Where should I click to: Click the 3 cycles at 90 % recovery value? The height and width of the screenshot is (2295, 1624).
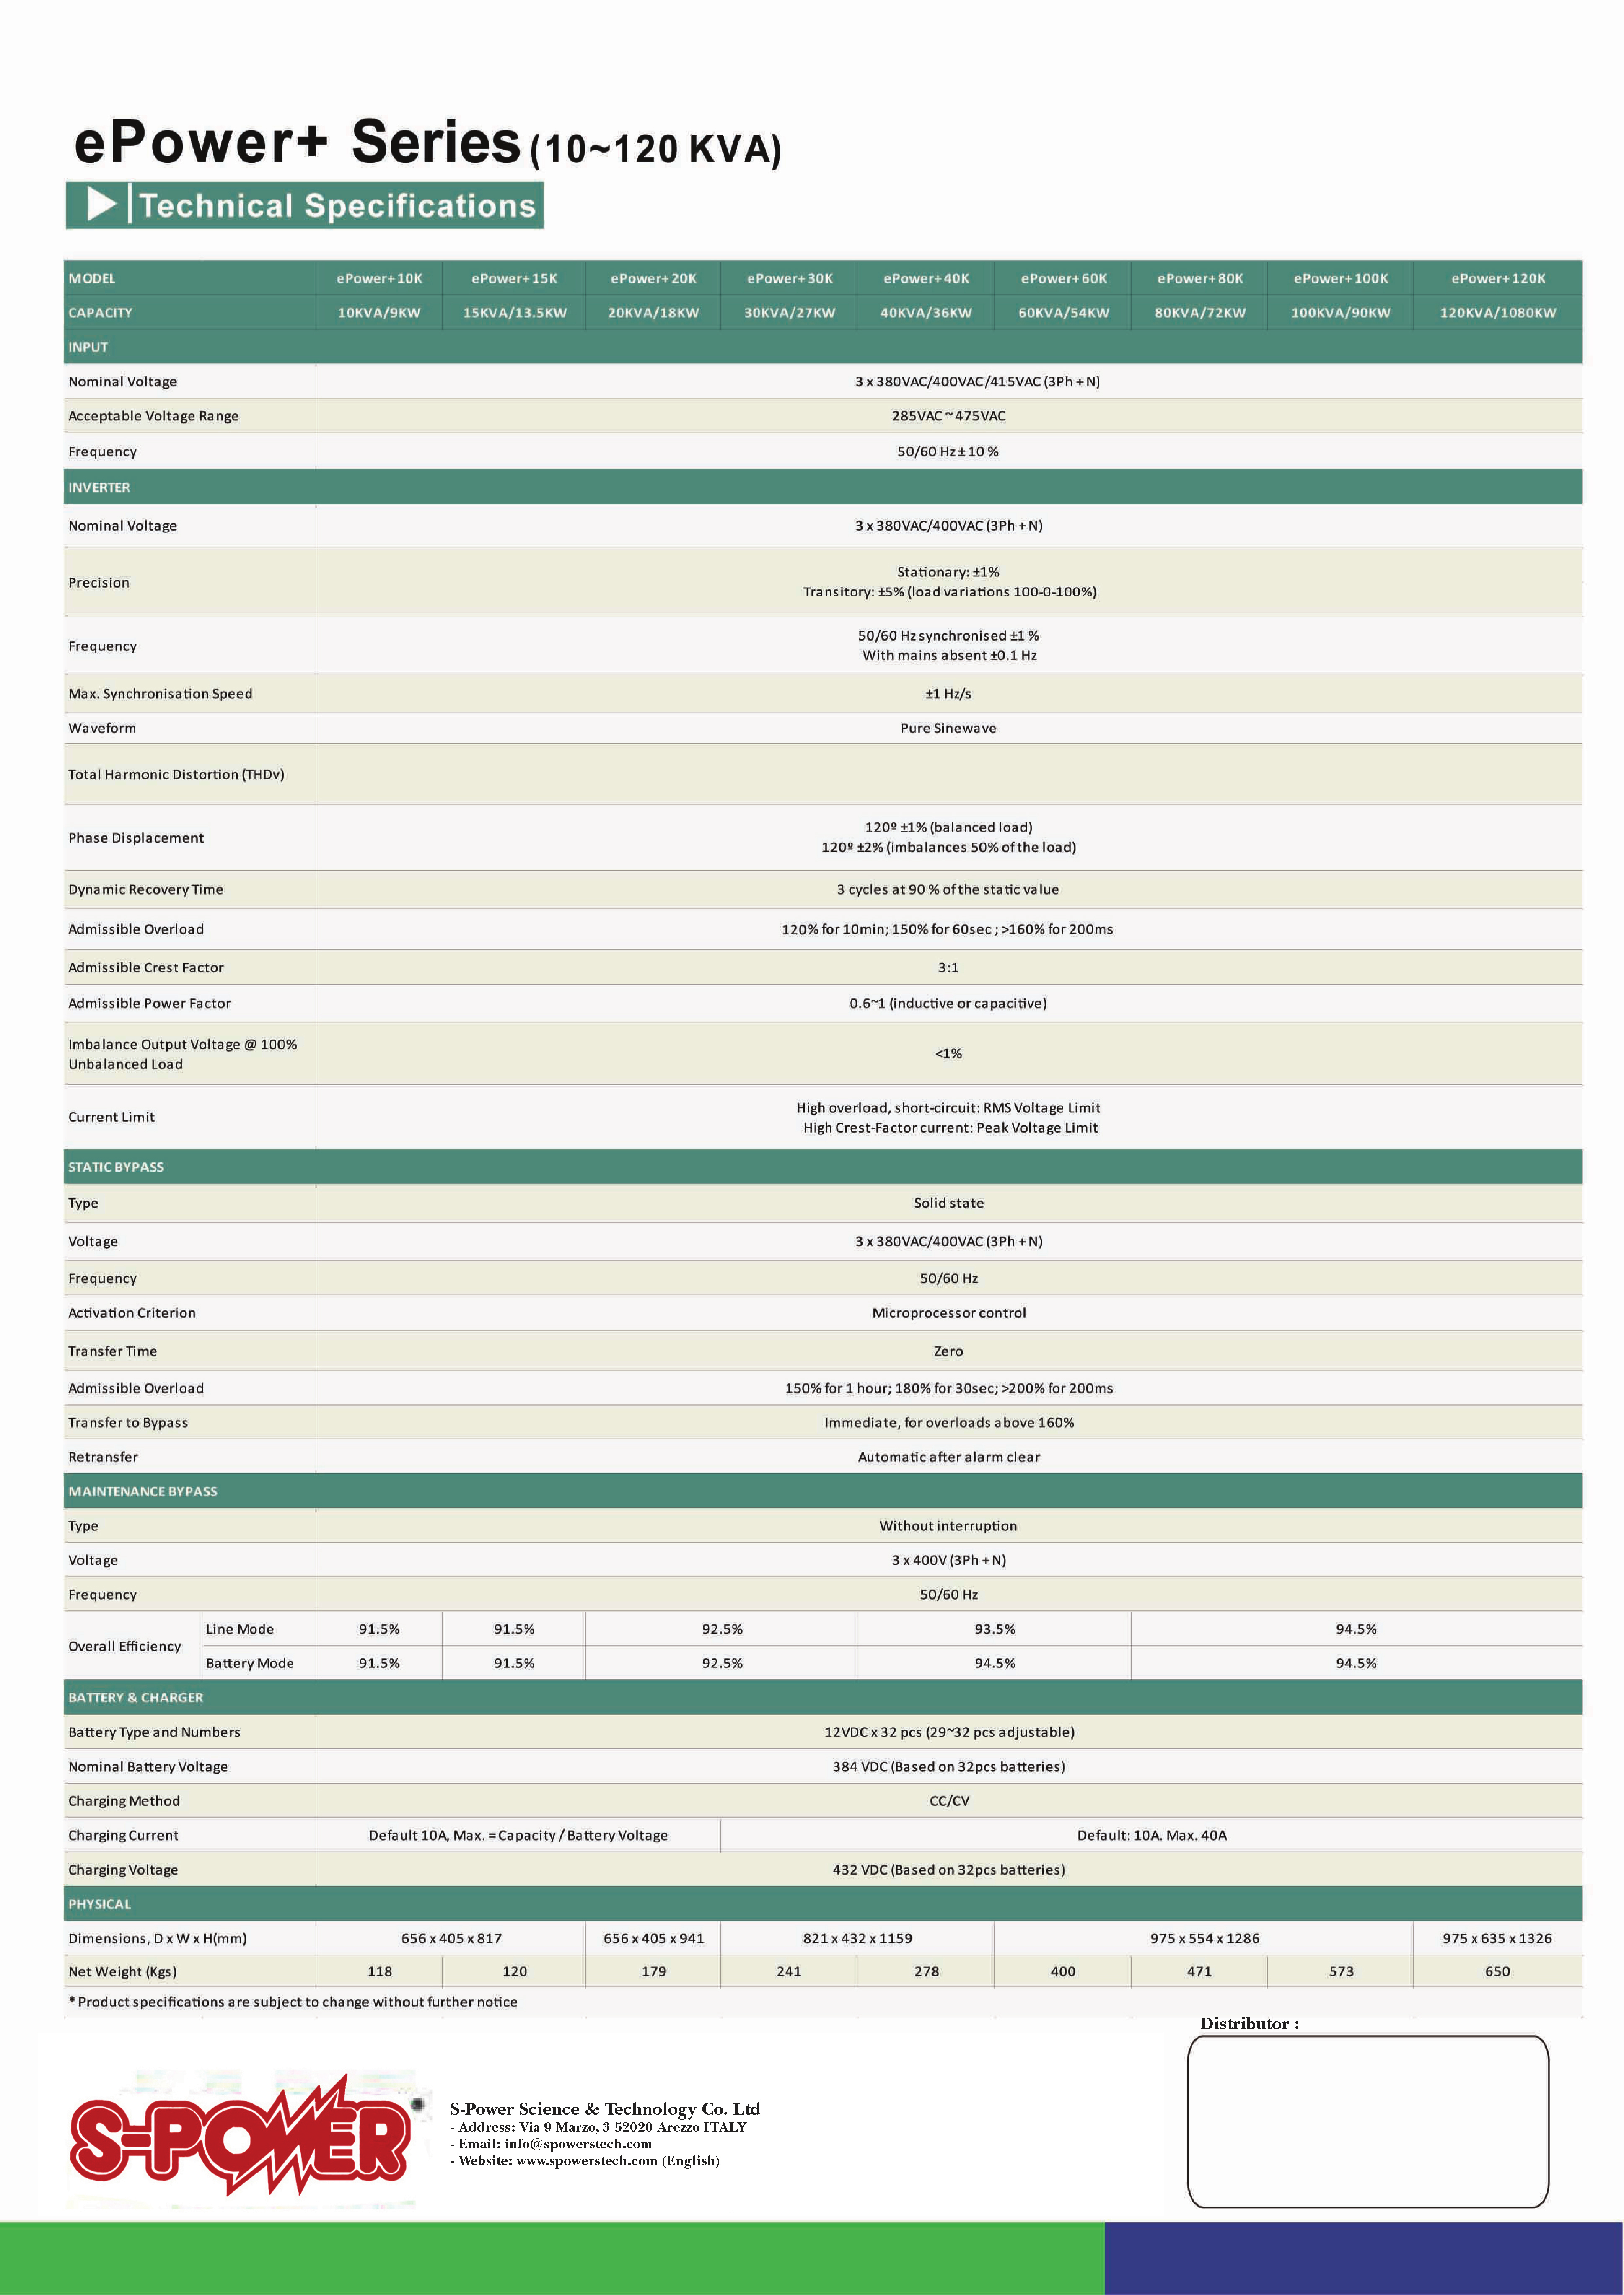[948, 890]
